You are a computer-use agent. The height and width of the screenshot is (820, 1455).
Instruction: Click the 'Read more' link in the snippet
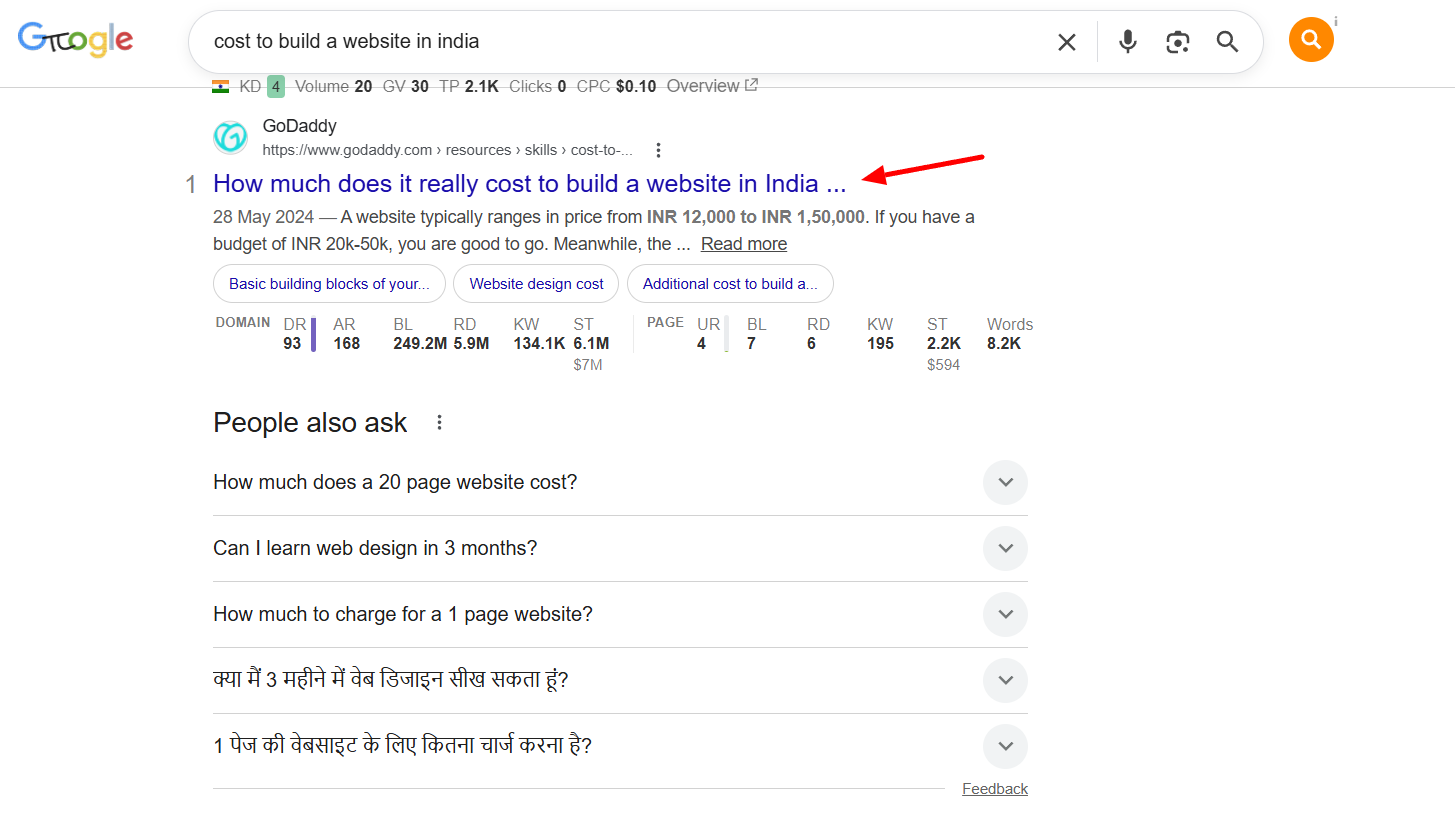[743, 243]
